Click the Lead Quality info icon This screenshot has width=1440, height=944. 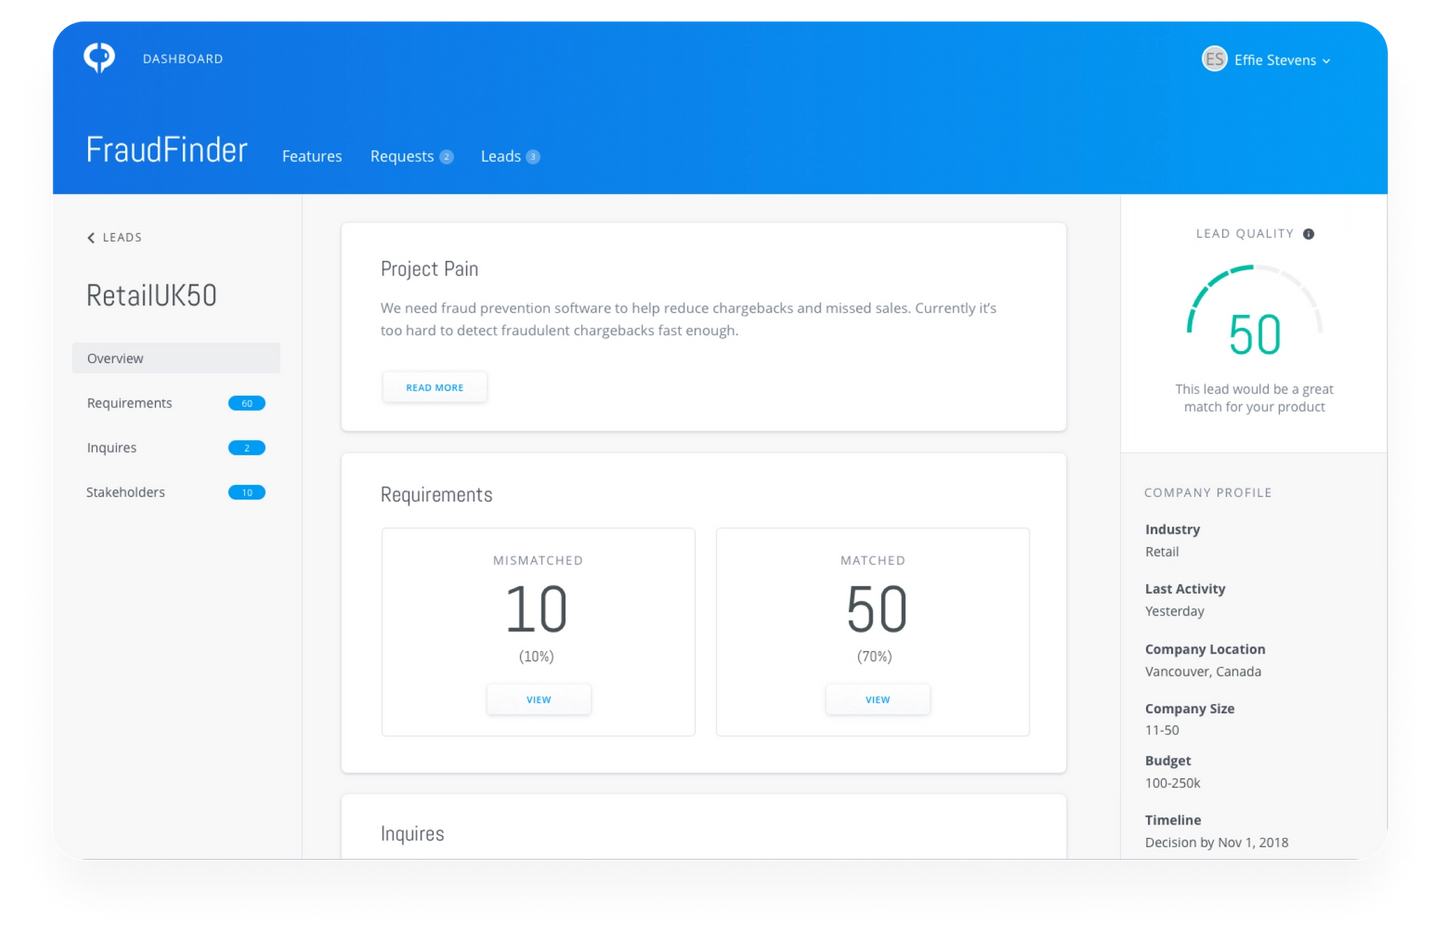click(1308, 233)
